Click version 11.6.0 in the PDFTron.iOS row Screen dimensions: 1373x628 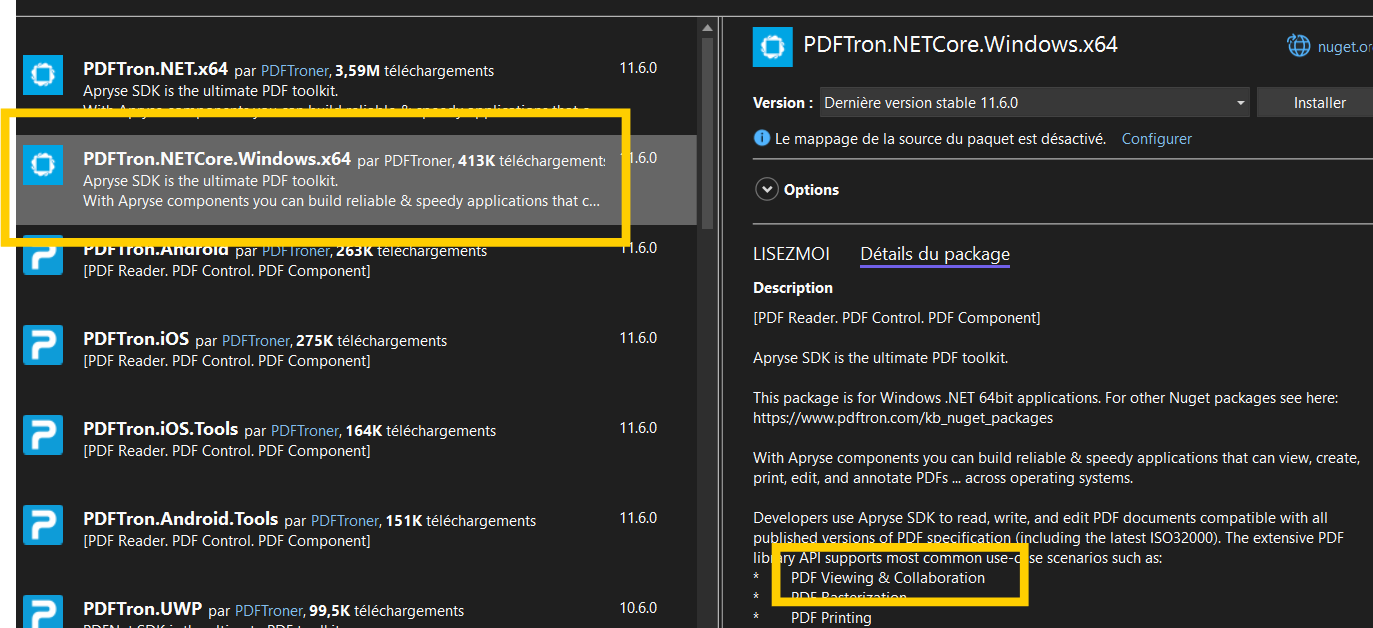[638, 338]
